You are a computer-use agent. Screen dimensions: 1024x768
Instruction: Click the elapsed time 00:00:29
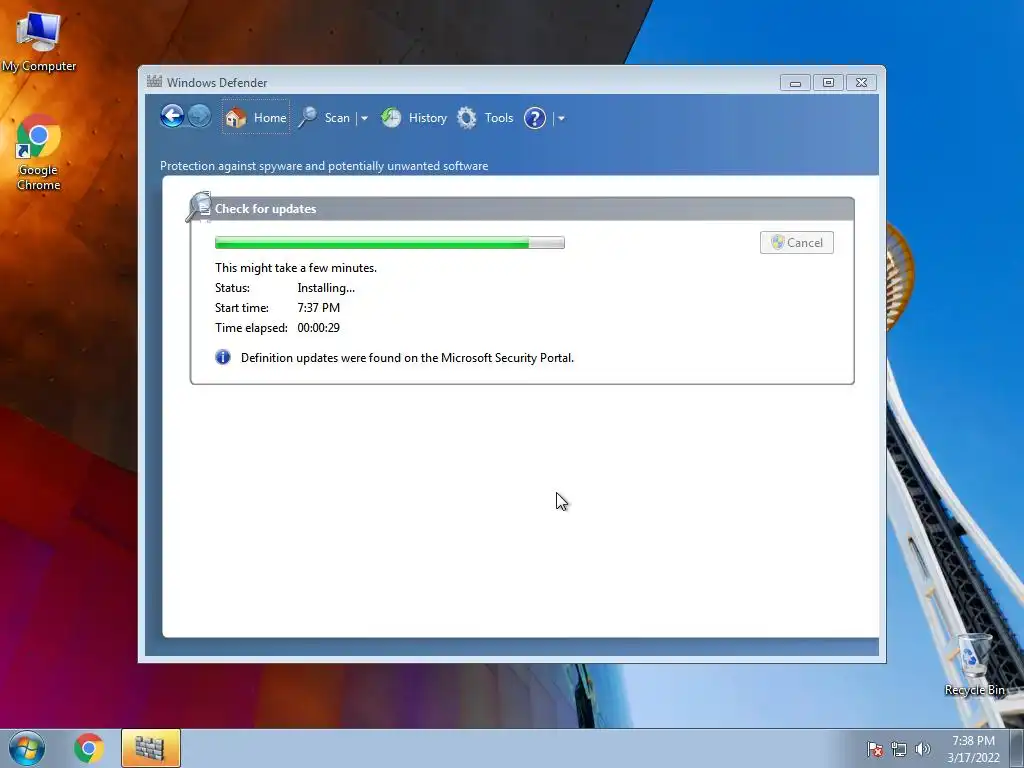pos(319,328)
